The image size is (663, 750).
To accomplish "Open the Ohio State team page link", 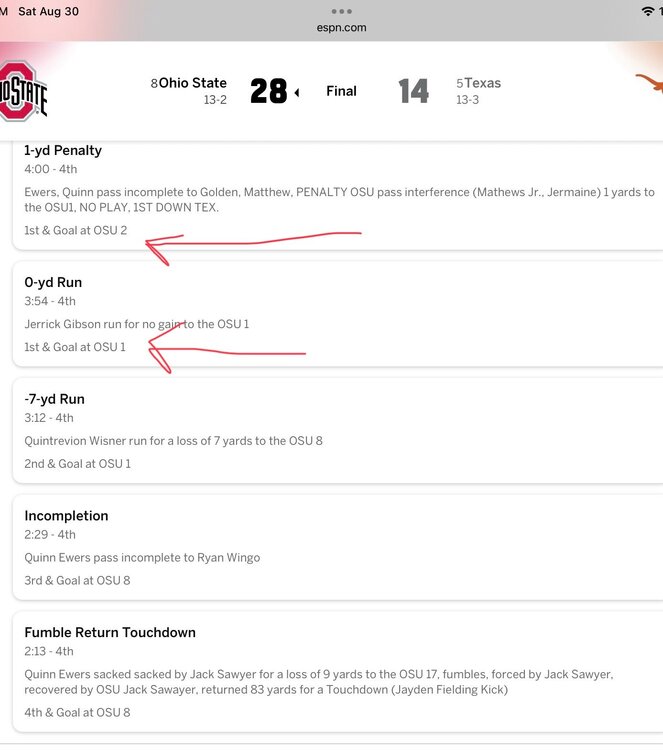I will (x=193, y=83).
